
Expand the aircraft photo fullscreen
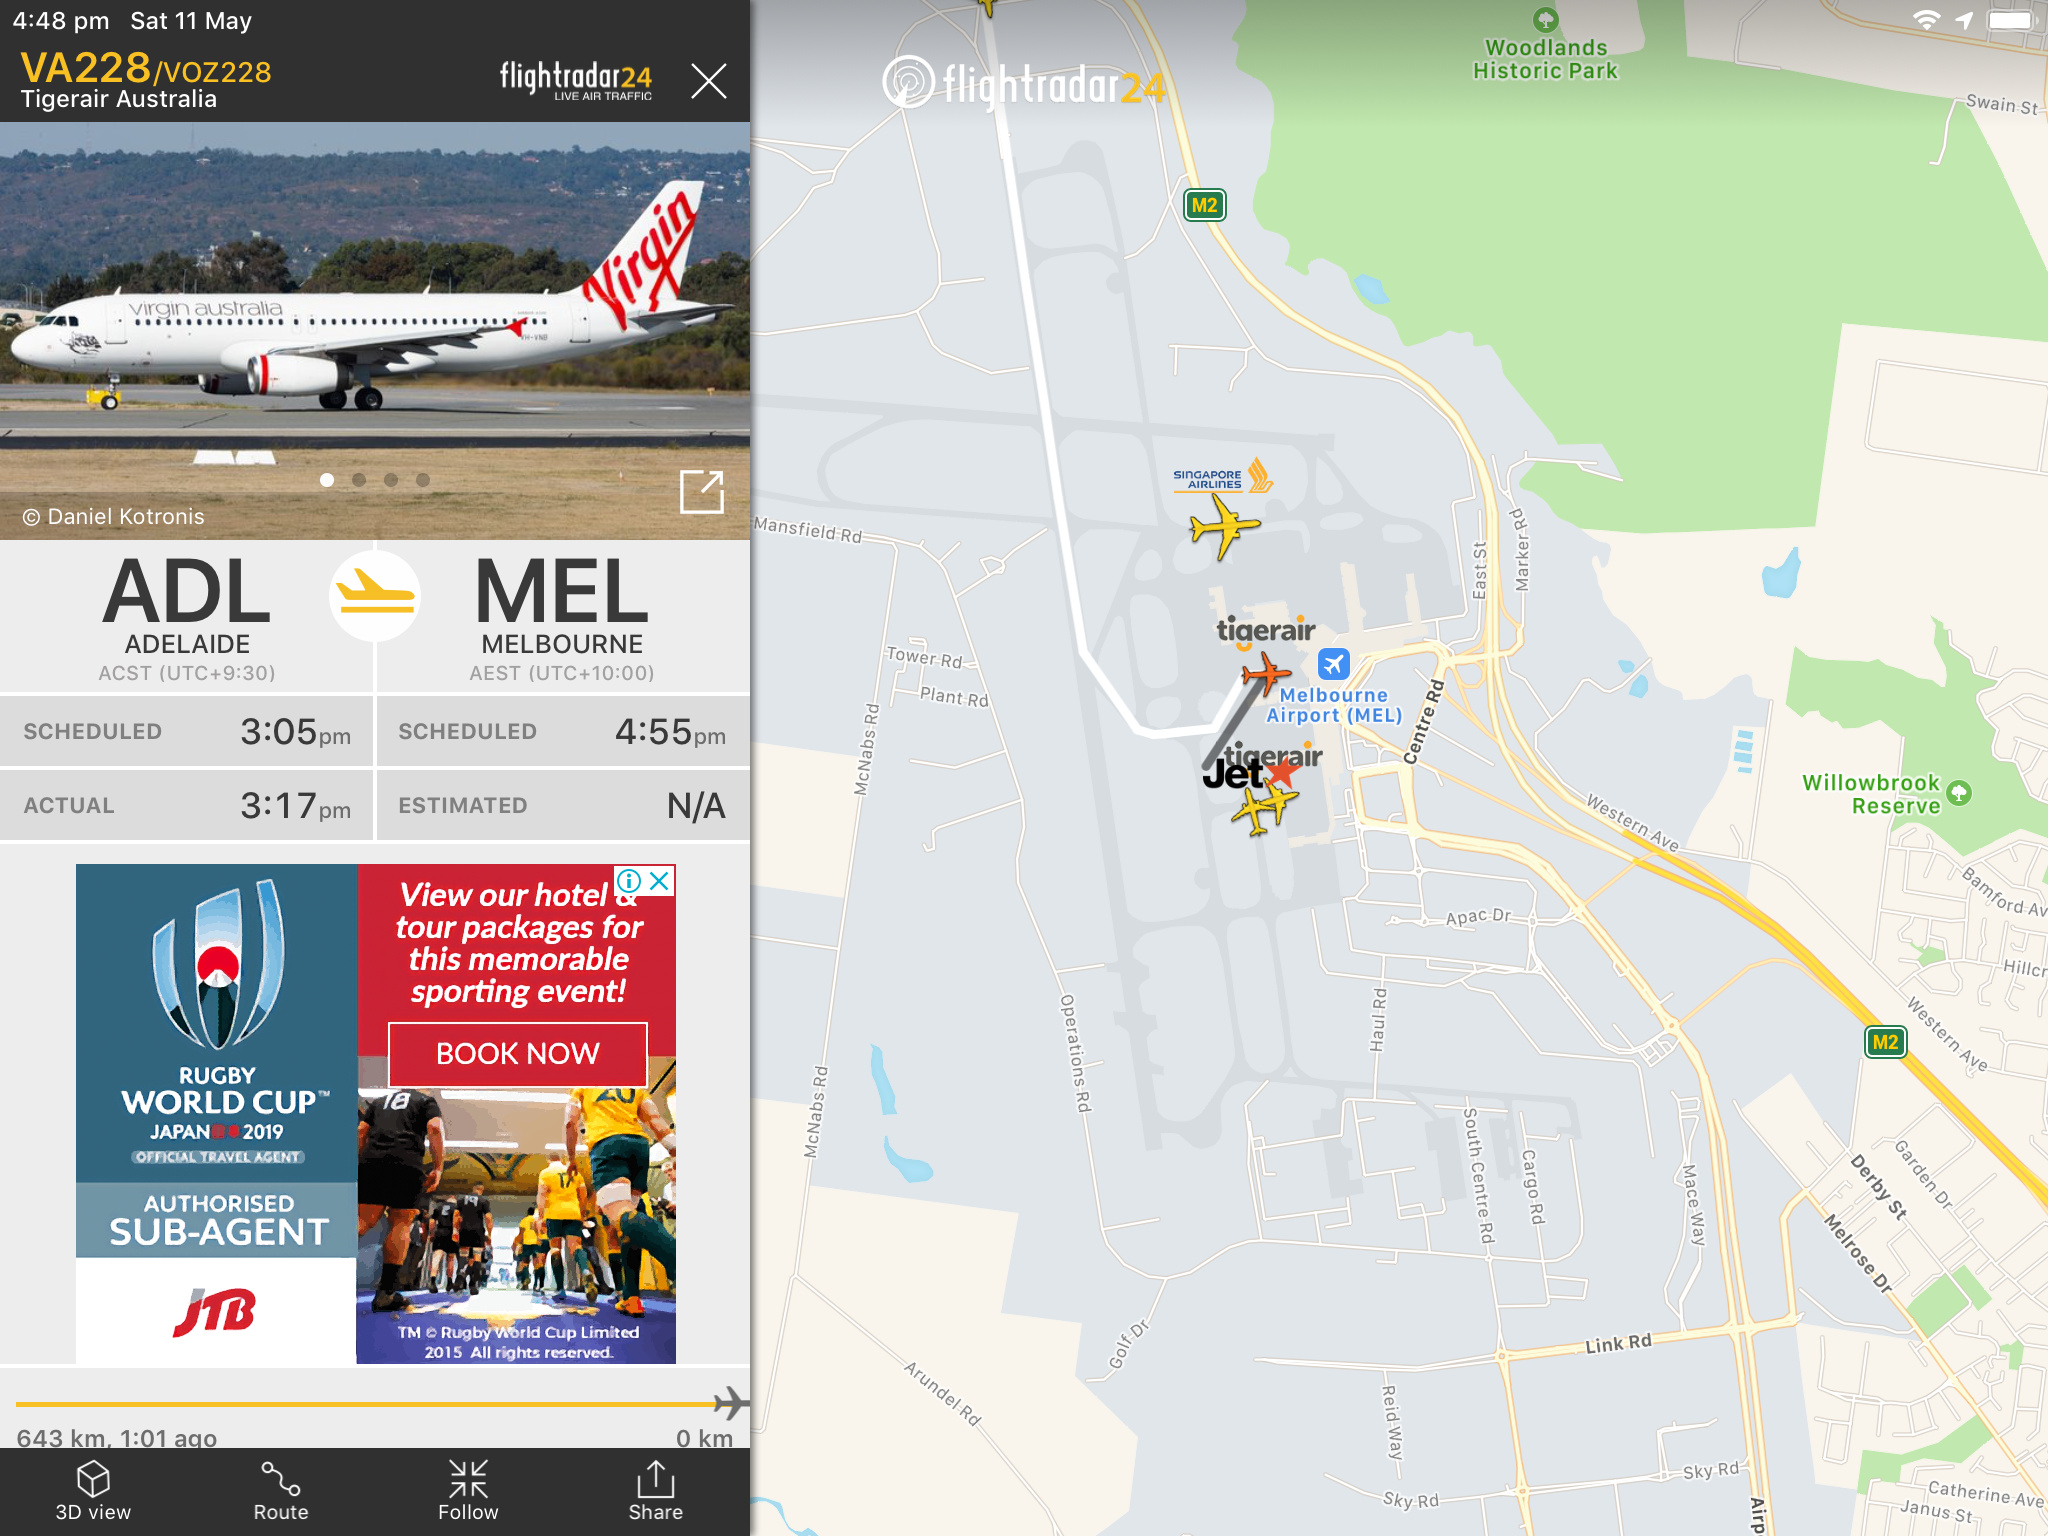pyautogui.click(x=702, y=491)
